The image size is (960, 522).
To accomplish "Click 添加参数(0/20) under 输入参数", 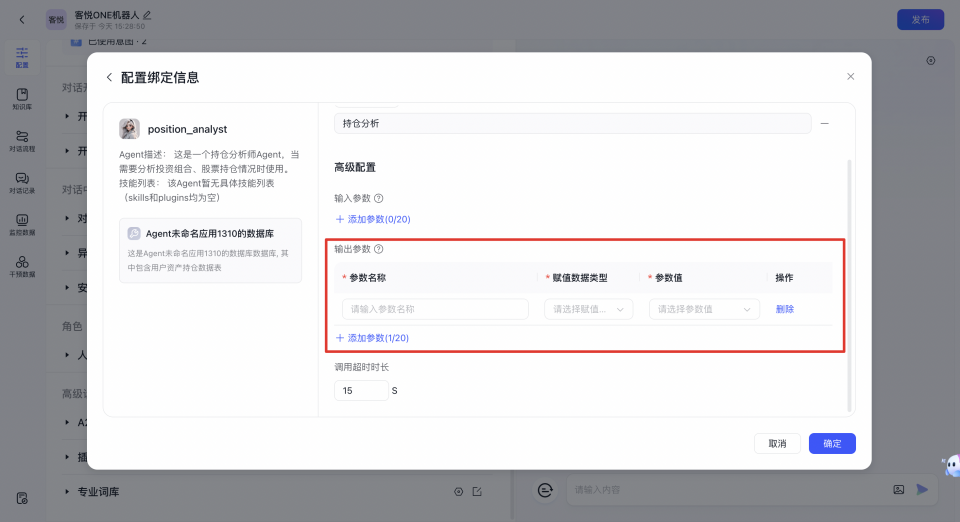I will coord(373,219).
